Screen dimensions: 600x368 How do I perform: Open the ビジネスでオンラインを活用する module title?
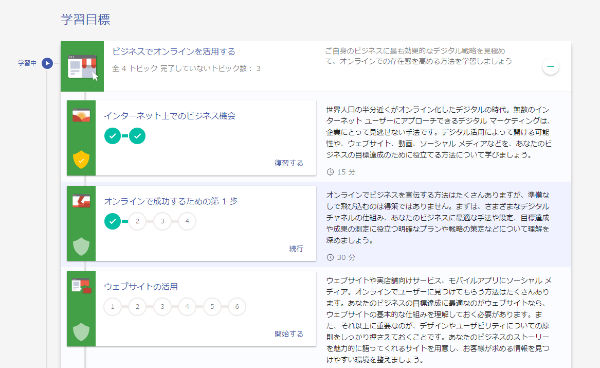pyautogui.click(x=174, y=51)
